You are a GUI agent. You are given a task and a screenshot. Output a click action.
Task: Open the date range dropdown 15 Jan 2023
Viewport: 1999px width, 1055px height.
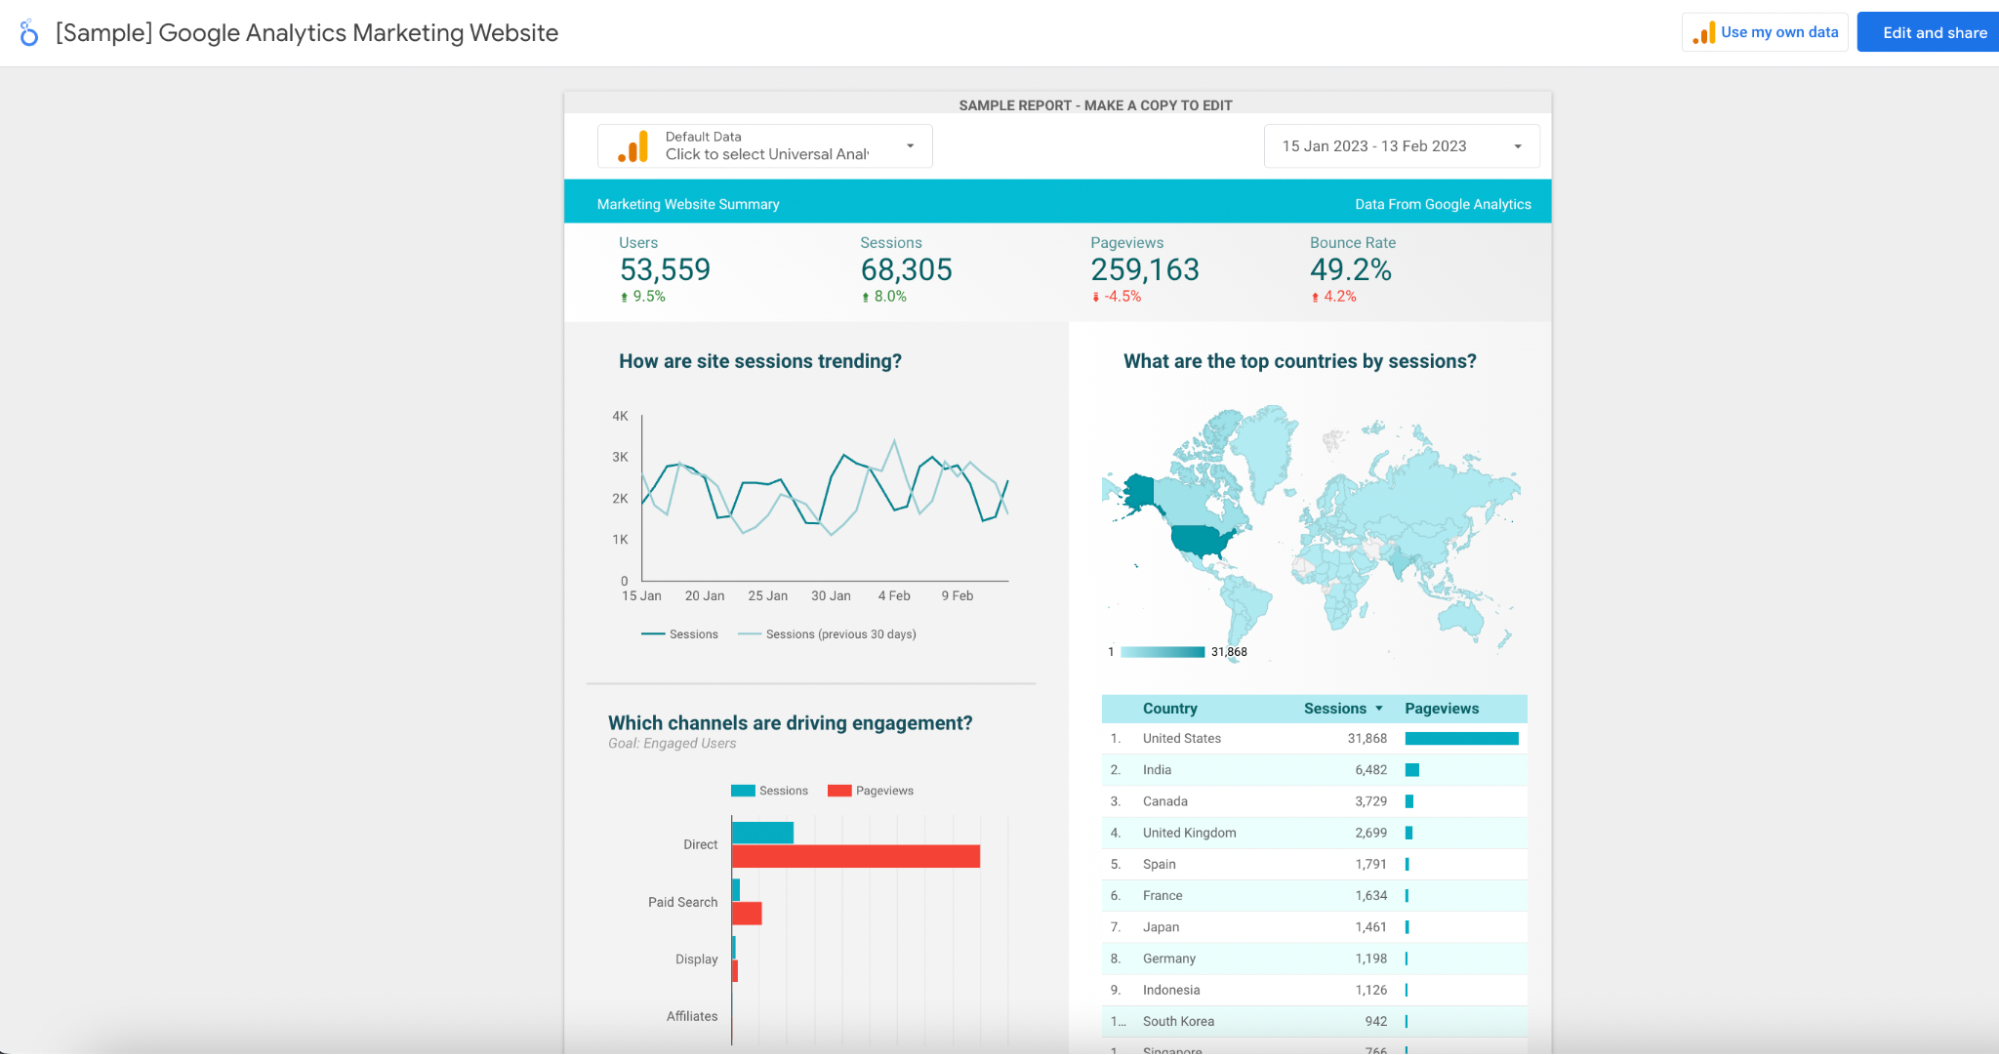[x=1401, y=146]
